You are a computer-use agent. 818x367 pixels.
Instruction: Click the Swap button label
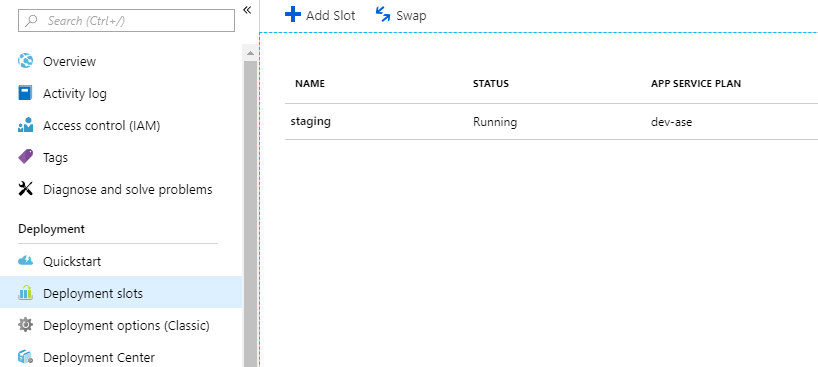411,16
